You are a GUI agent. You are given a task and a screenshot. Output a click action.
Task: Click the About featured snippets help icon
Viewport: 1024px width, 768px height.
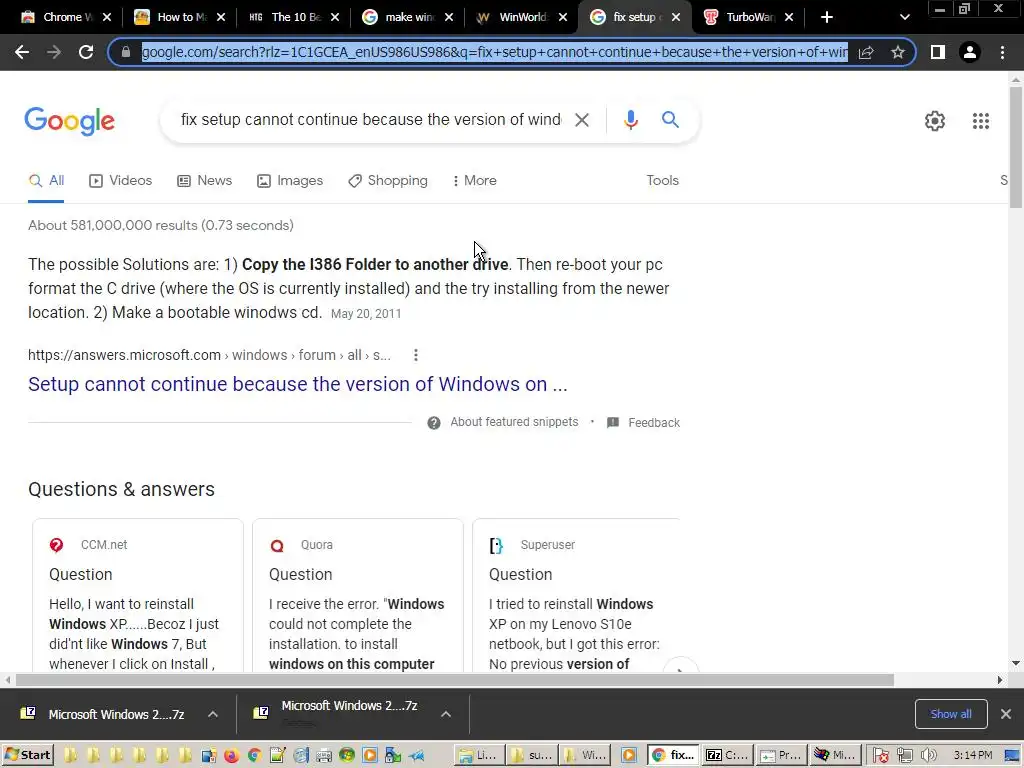click(x=434, y=423)
